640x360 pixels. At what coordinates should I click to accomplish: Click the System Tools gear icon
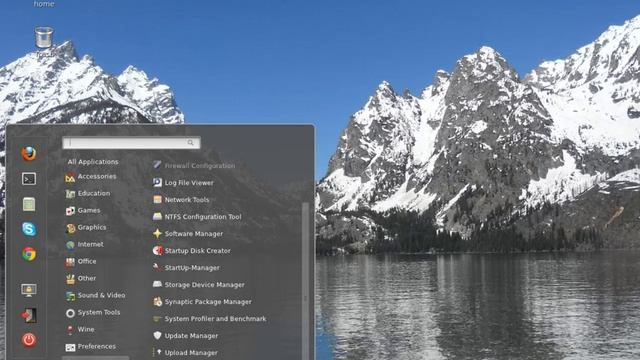[70, 313]
